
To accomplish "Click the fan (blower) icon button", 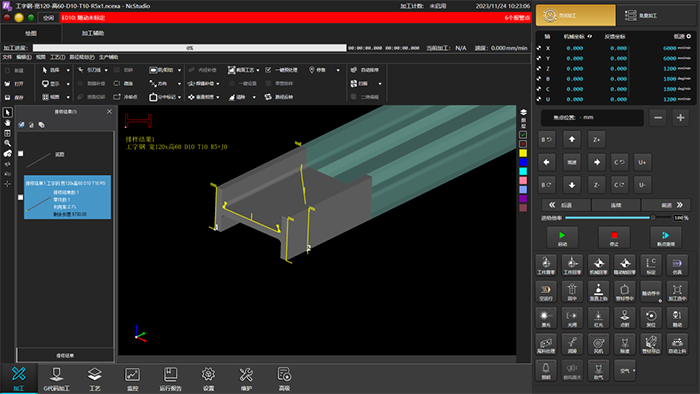I will coord(598,344).
